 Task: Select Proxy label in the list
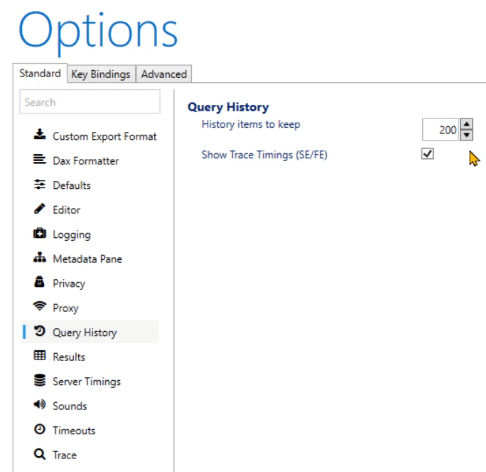(x=65, y=308)
